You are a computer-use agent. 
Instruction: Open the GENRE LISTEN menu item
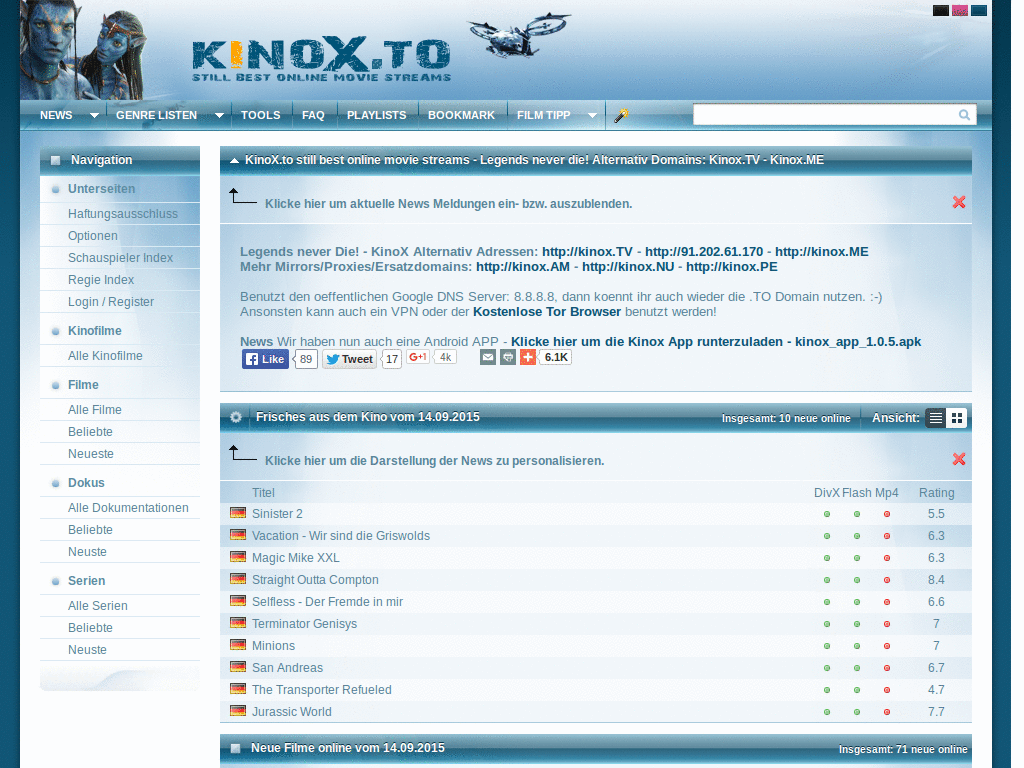[x=156, y=115]
